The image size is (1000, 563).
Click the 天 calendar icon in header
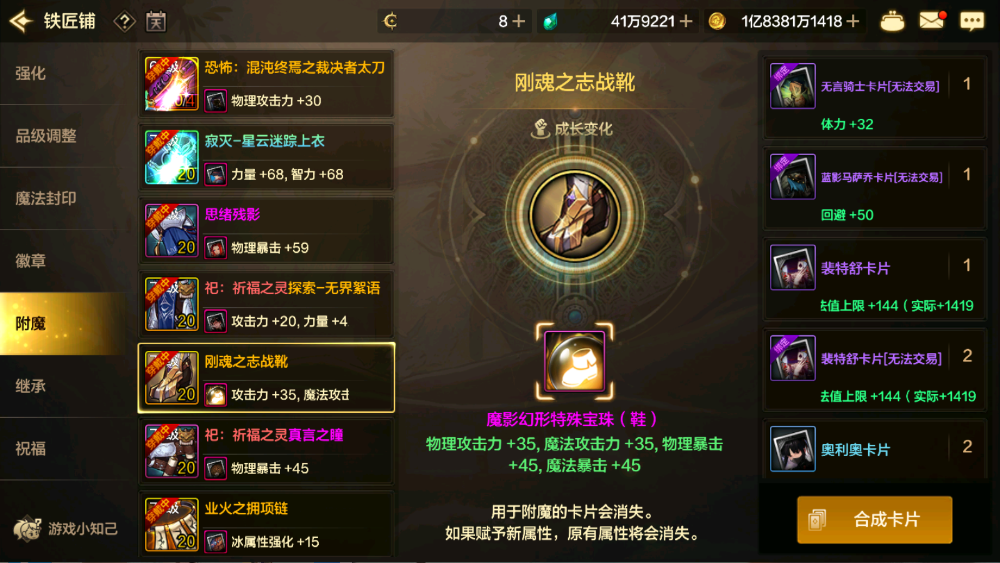[156, 22]
